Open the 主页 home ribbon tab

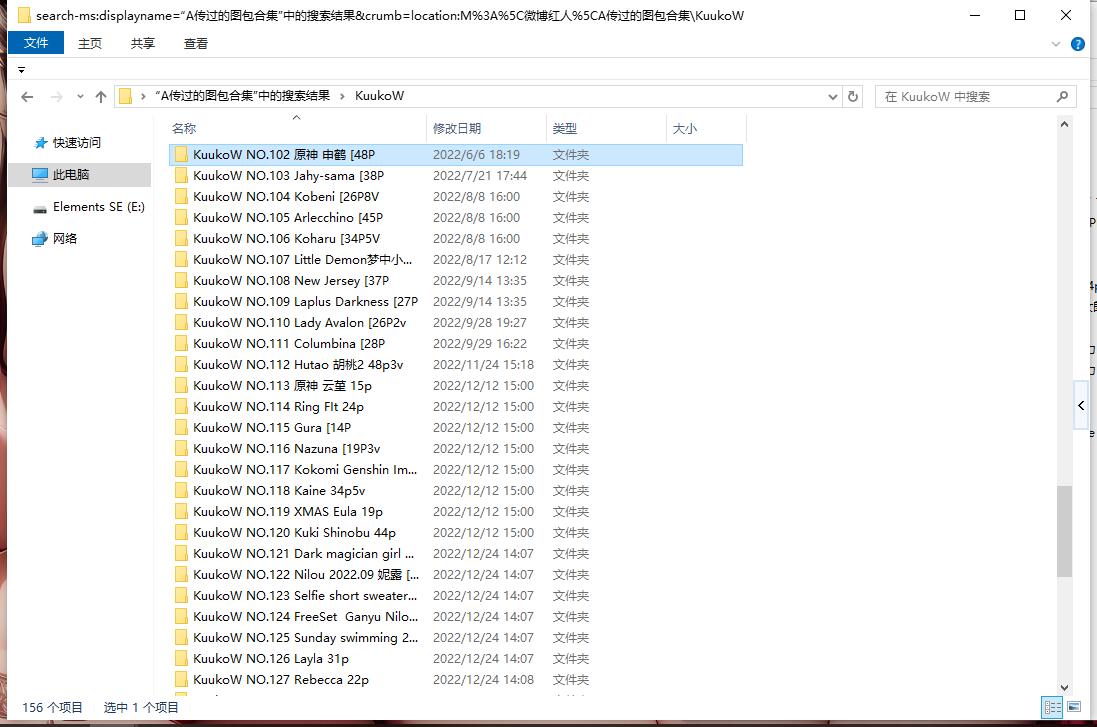tap(90, 43)
